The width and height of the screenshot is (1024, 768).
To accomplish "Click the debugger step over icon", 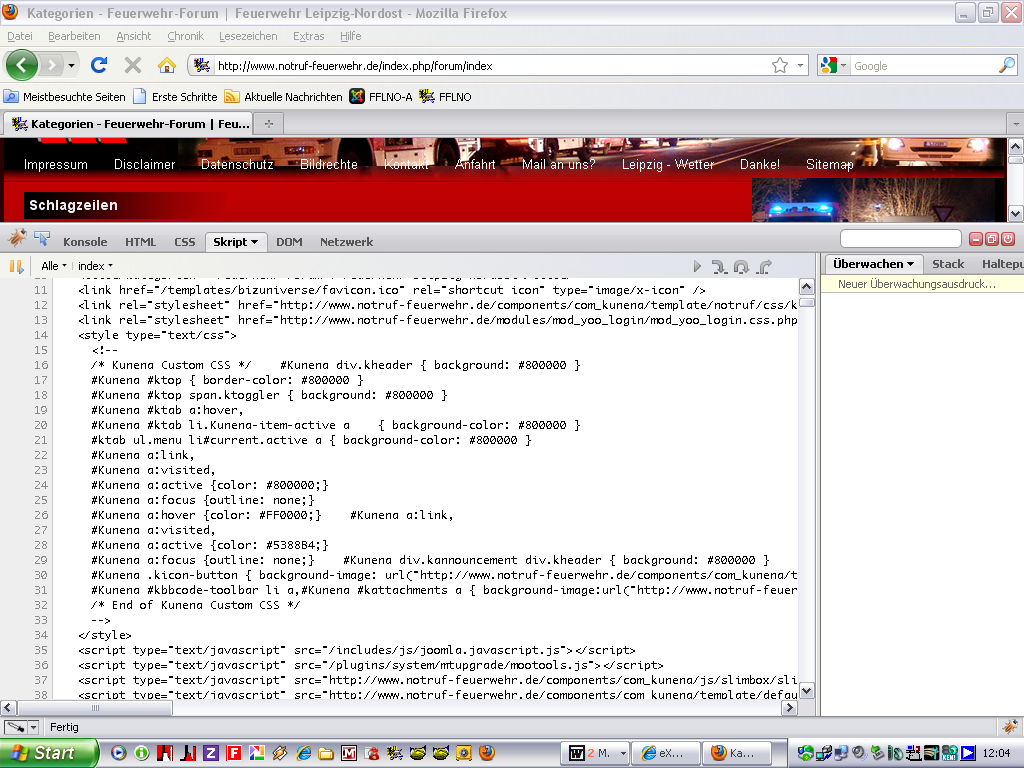I will [741, 266].
